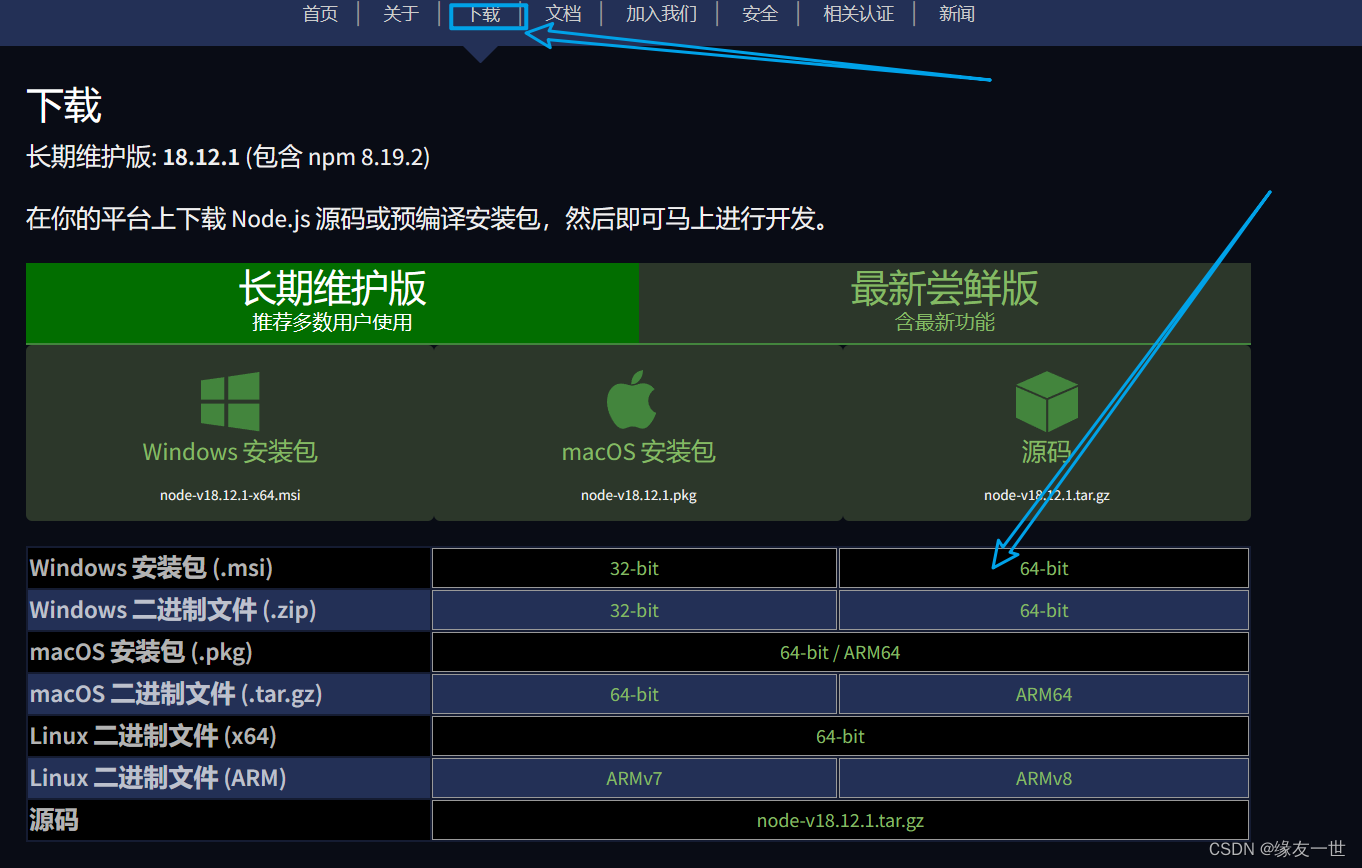
Task: Open the 新闻 nav item
Action: tap(956, 14)
